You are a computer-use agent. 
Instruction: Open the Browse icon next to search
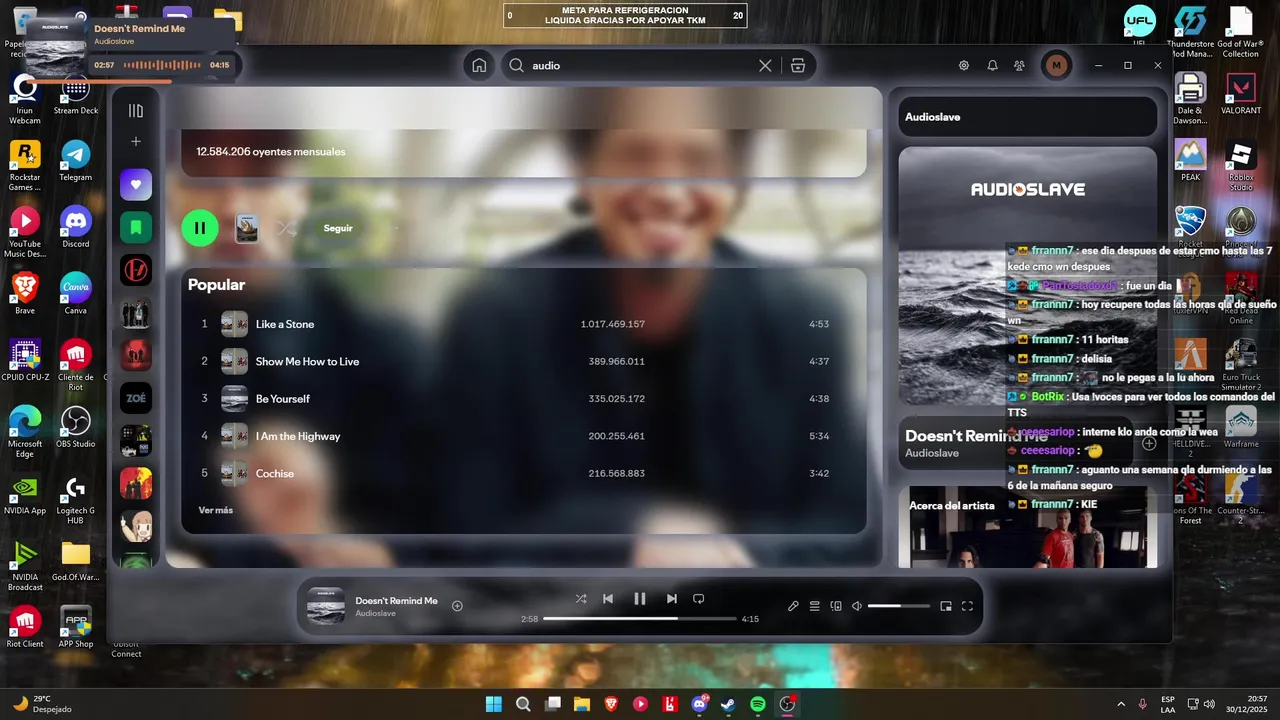(798, 65)
